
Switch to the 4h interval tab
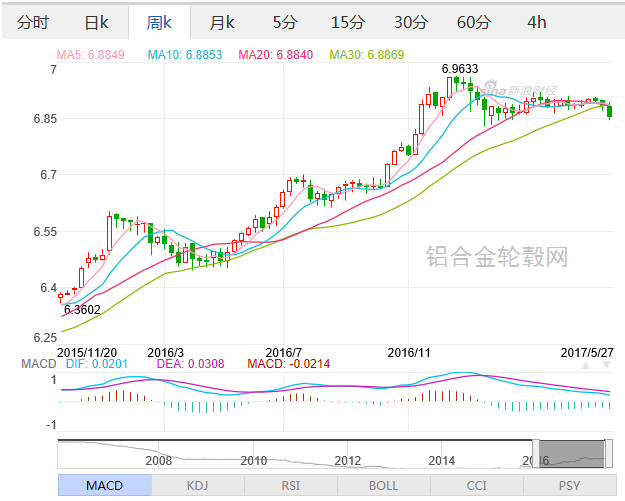(x=537, y=22)
